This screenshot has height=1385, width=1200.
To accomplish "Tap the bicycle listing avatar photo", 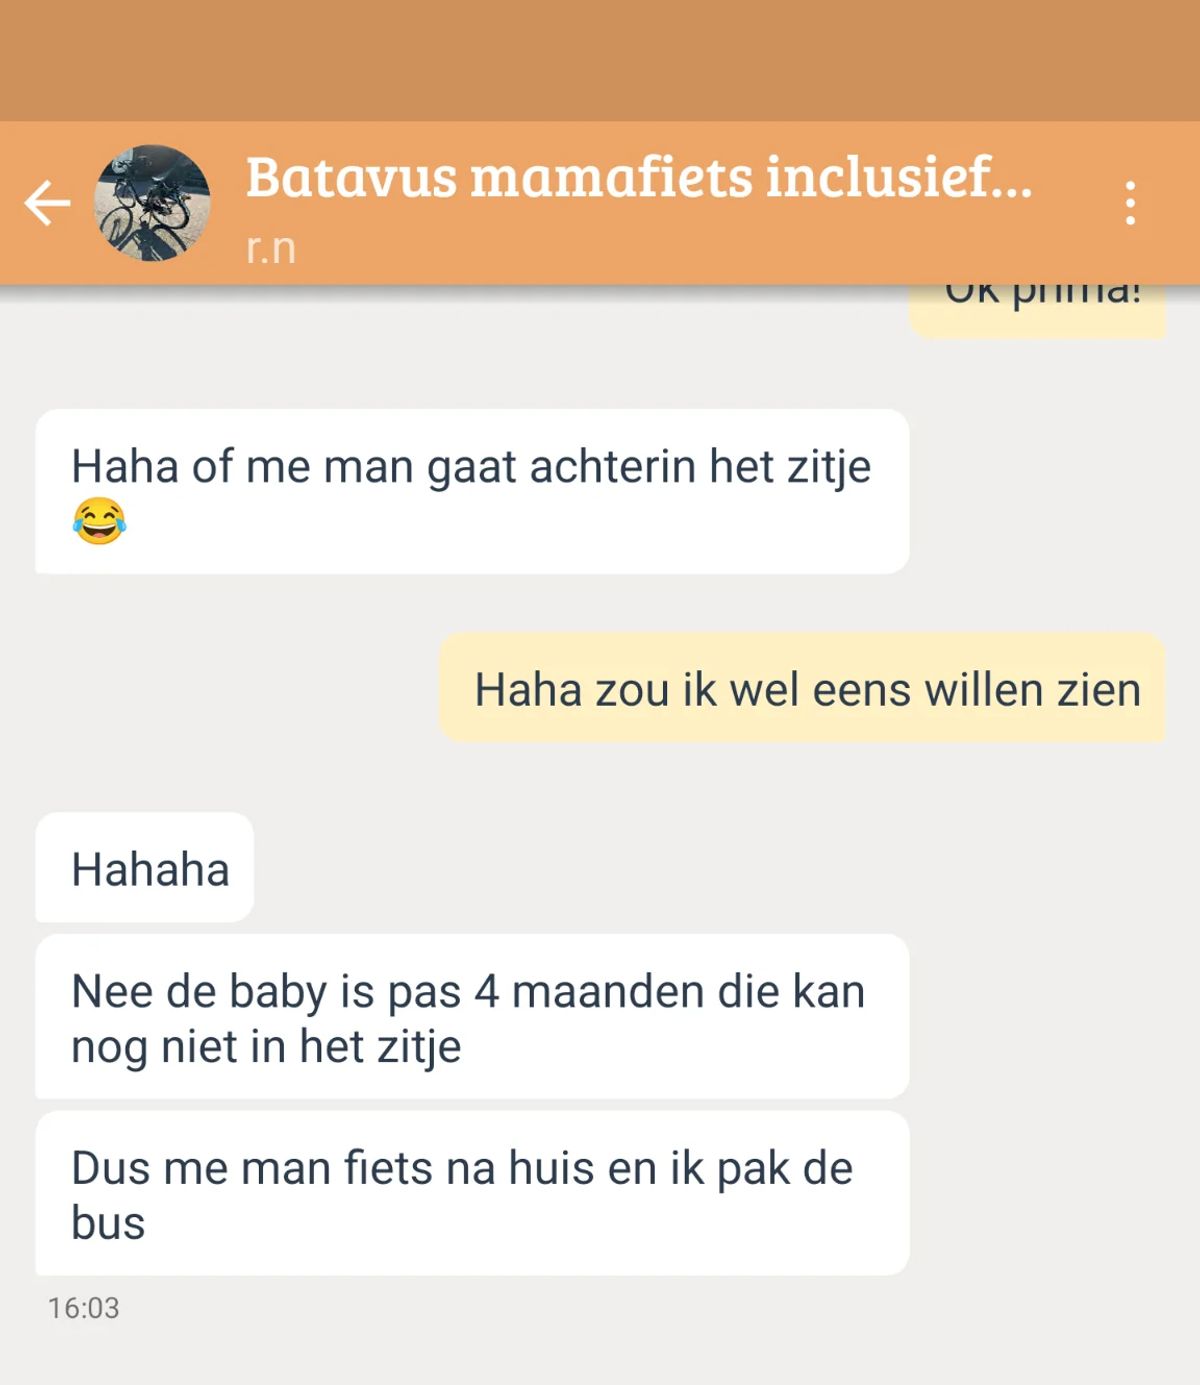I will click(x=152, y=203).
